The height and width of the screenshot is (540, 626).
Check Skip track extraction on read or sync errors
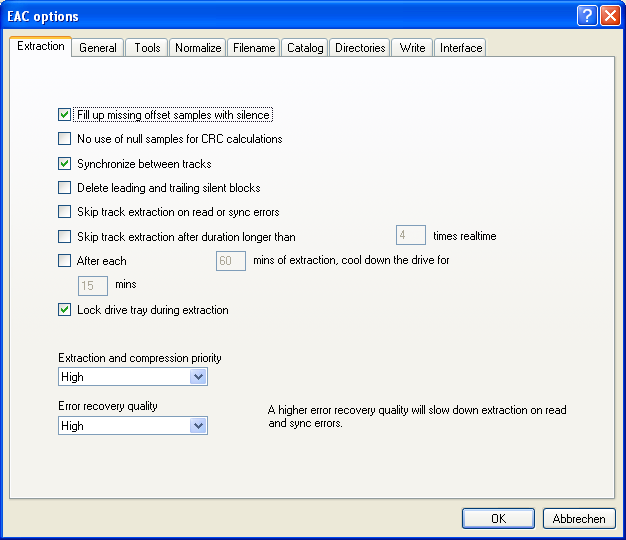(x=65, y=212)
